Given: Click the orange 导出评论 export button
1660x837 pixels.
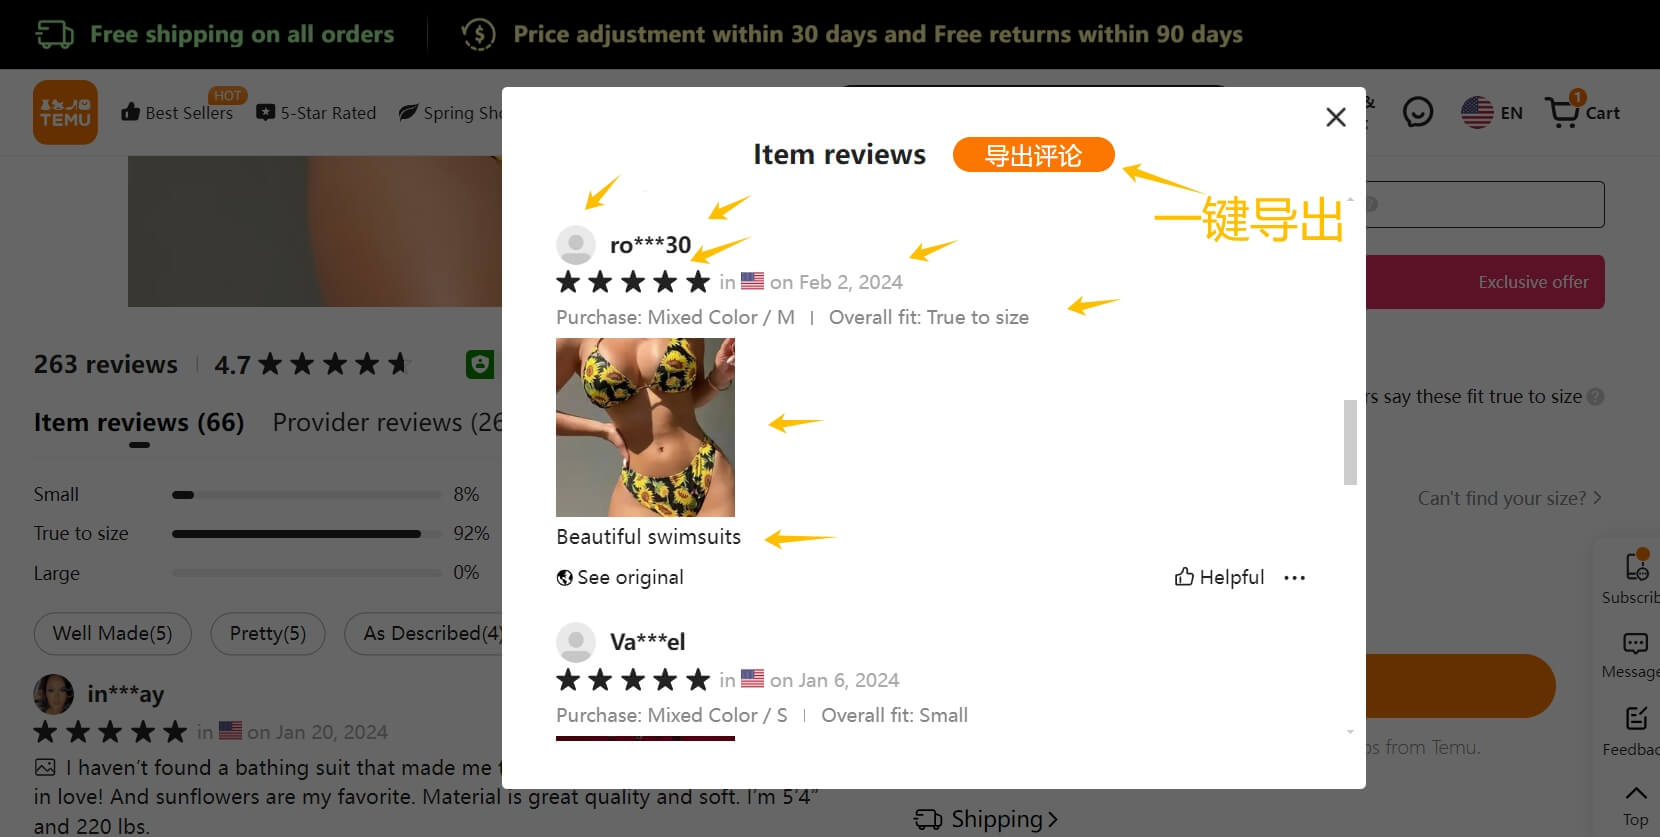Looking at the screenshot, I should pyautogui.click(x=1033, y=155).
